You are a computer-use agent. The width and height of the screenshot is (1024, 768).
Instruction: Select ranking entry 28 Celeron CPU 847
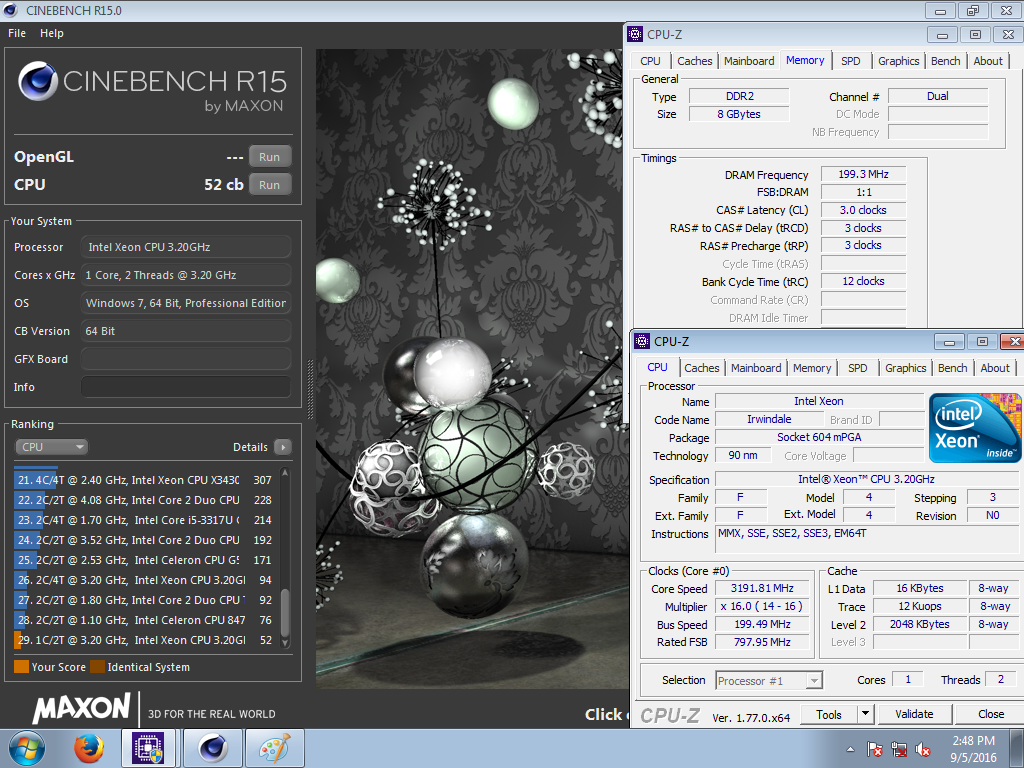point(144,620)
